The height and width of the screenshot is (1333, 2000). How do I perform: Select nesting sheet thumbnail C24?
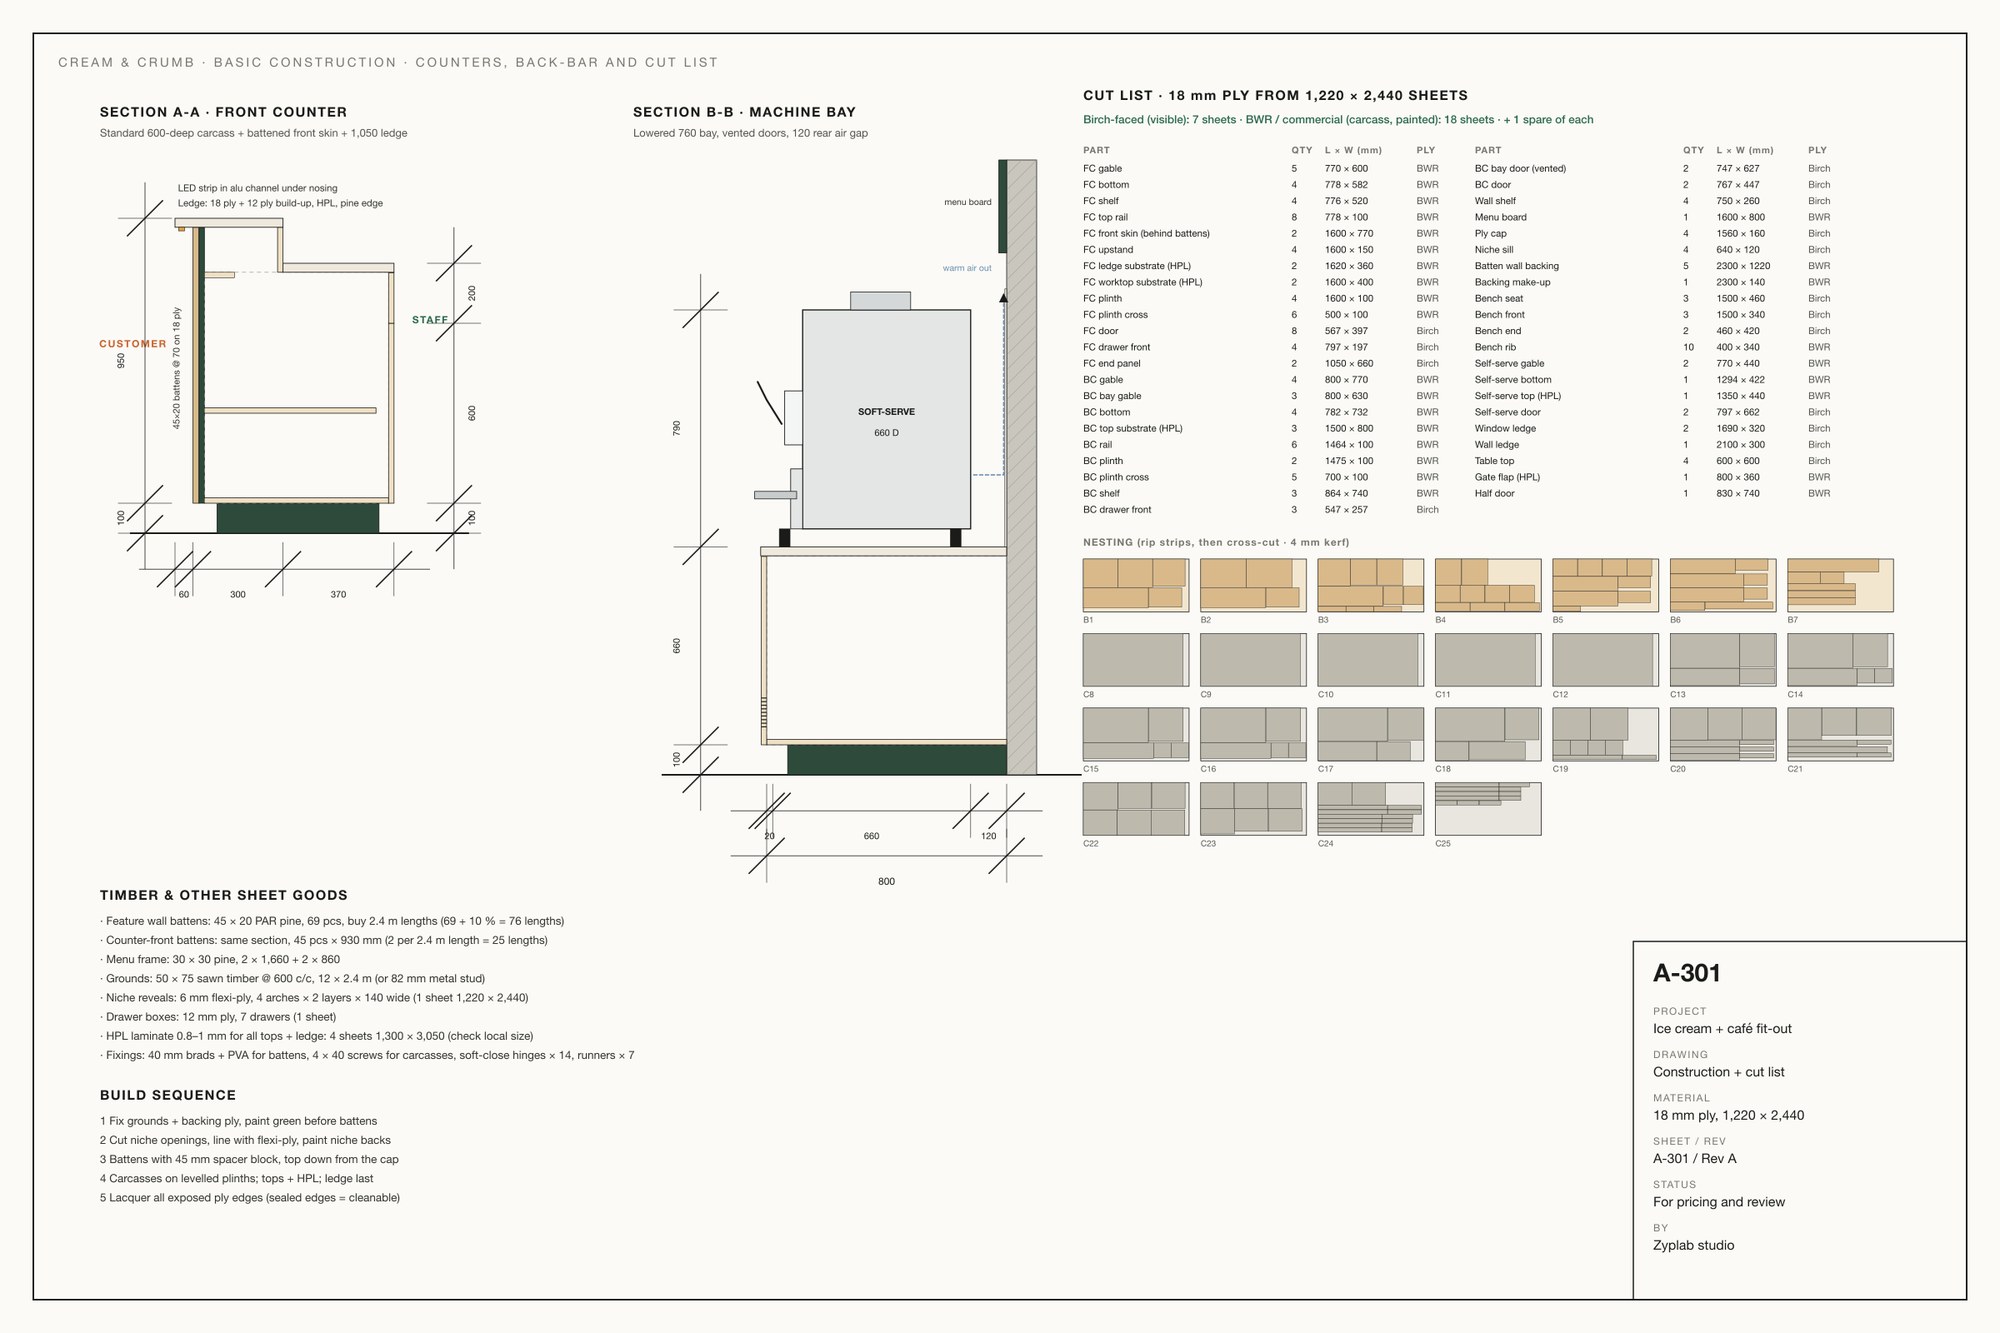(x=1370, y=809)
